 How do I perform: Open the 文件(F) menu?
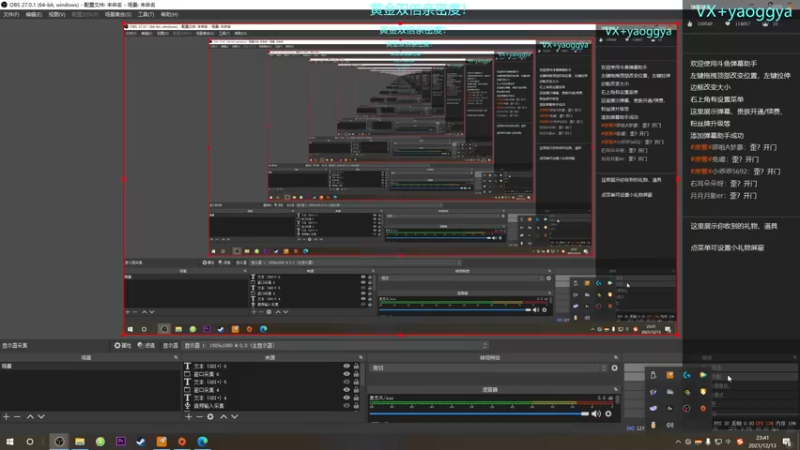pyautogui.click(x=11, y=14)
